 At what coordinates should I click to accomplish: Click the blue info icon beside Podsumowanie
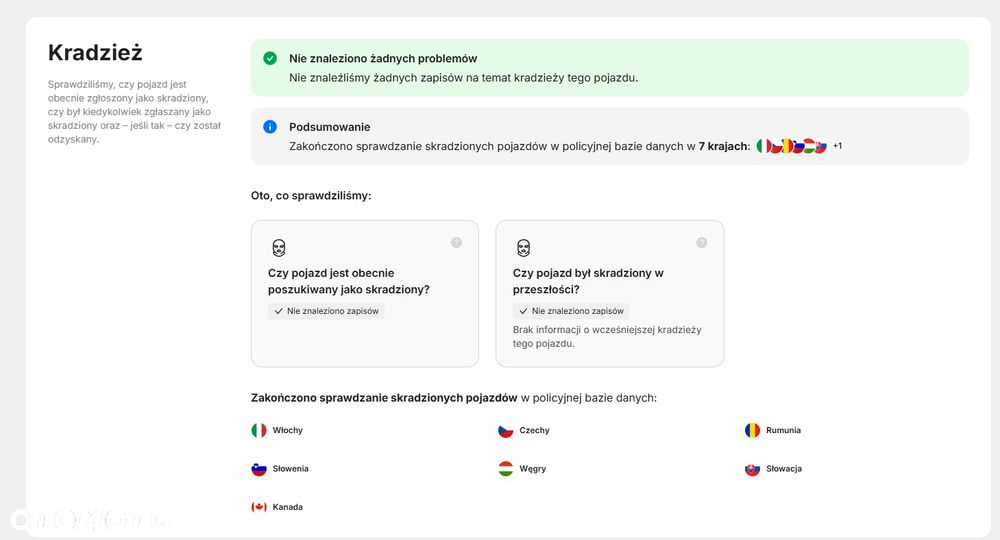point(270,127)
